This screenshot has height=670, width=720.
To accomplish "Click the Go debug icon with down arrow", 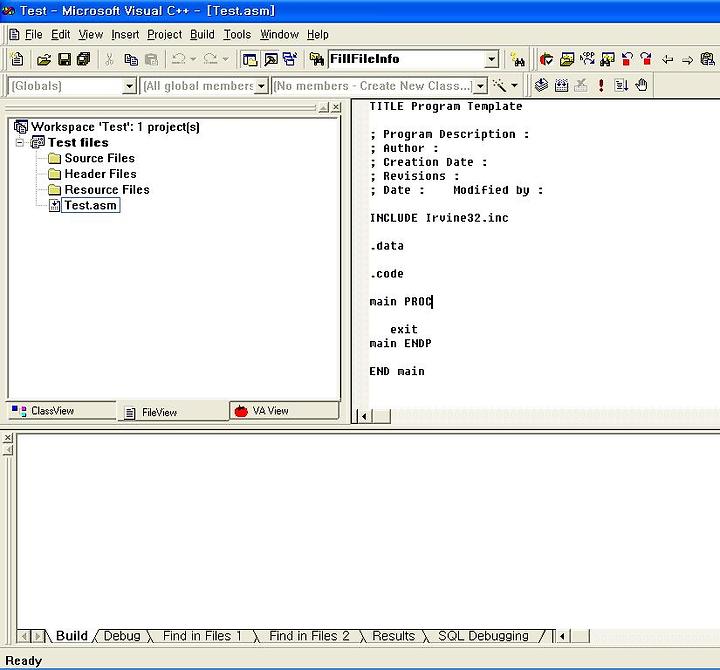I will [621, 85].
